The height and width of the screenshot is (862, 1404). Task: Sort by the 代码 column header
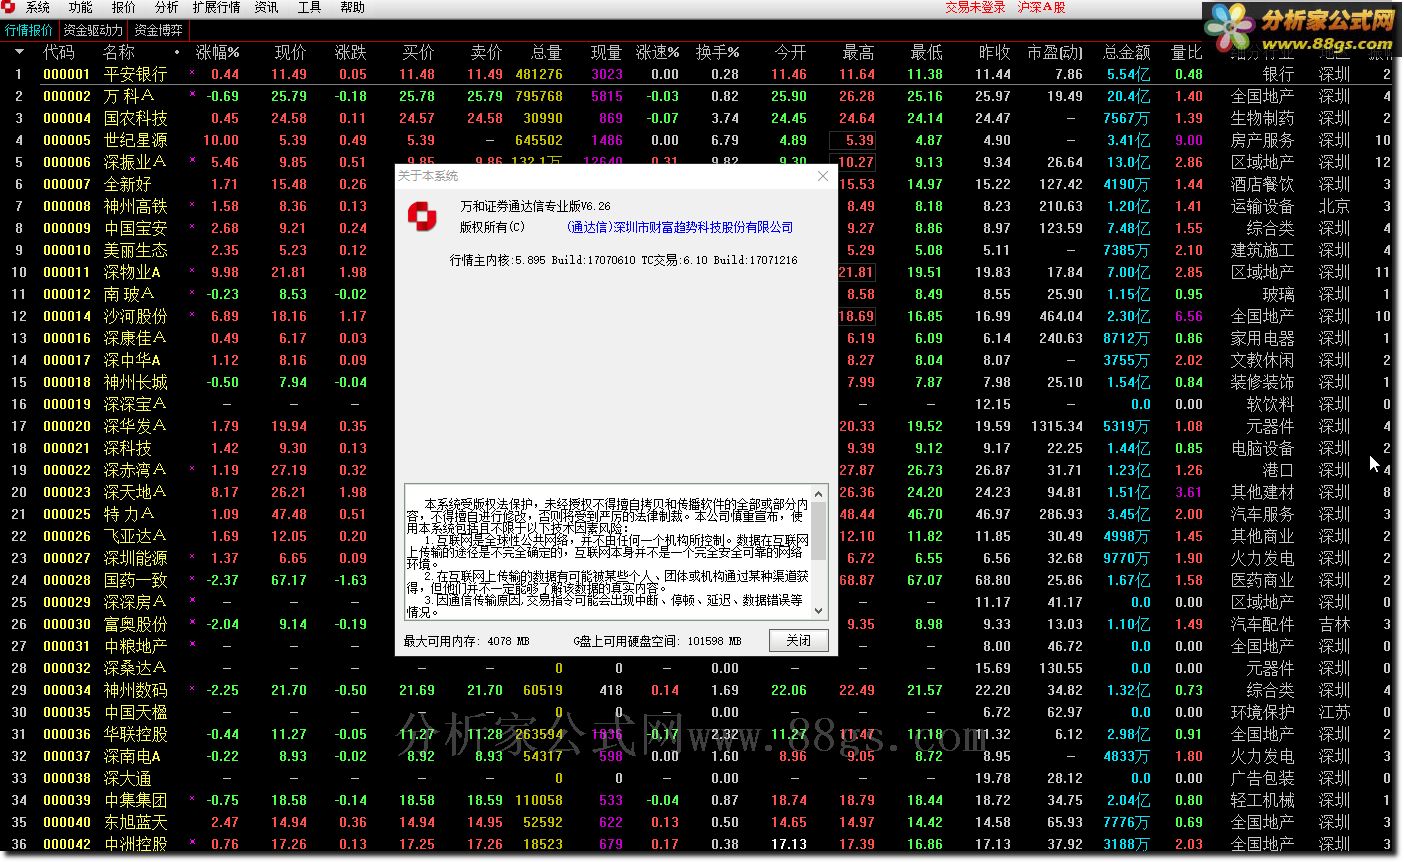[x=59, y=52]
